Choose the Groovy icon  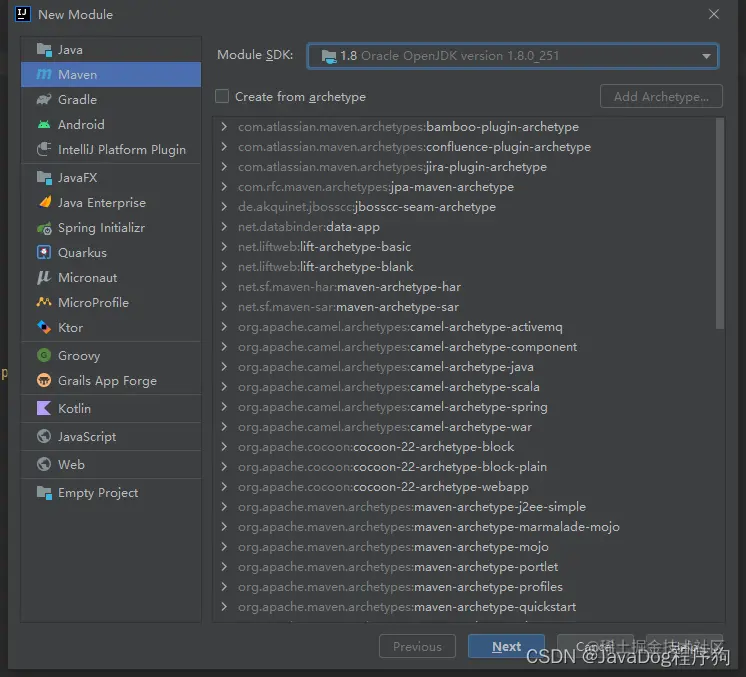coord(44,355)
